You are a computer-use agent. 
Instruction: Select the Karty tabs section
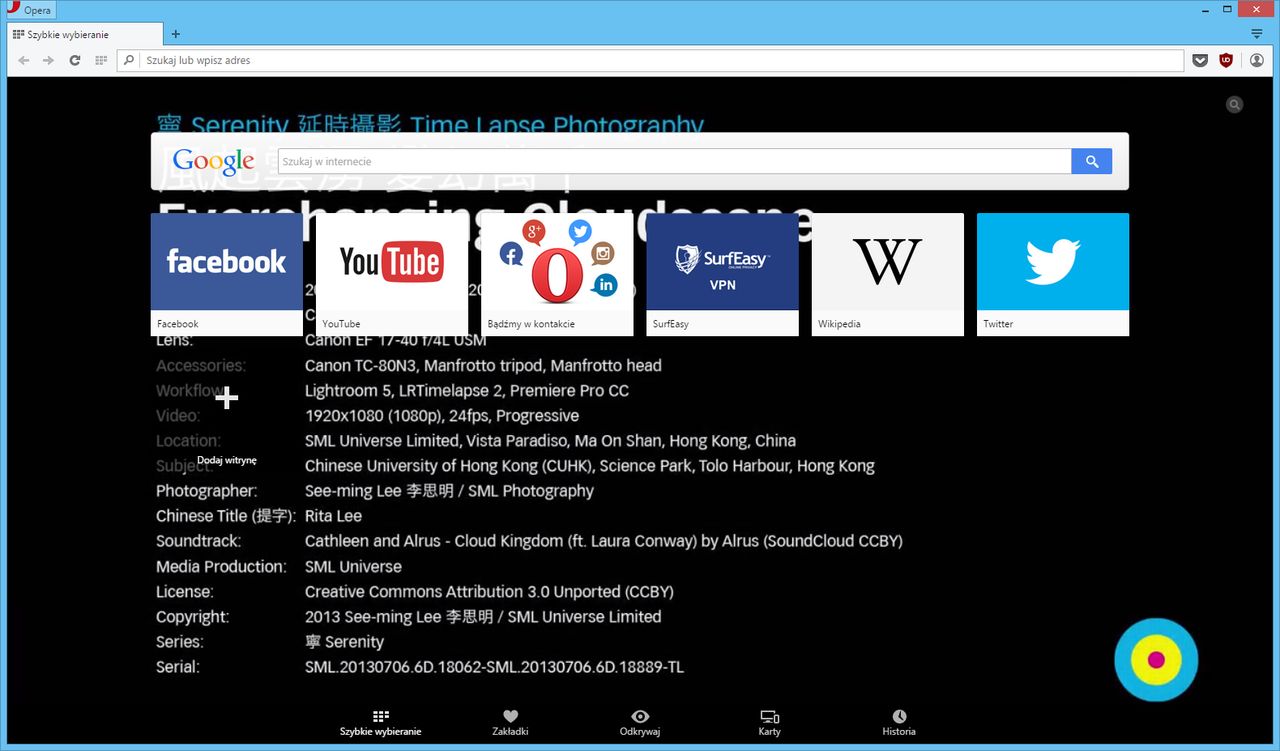click(769, 723)
